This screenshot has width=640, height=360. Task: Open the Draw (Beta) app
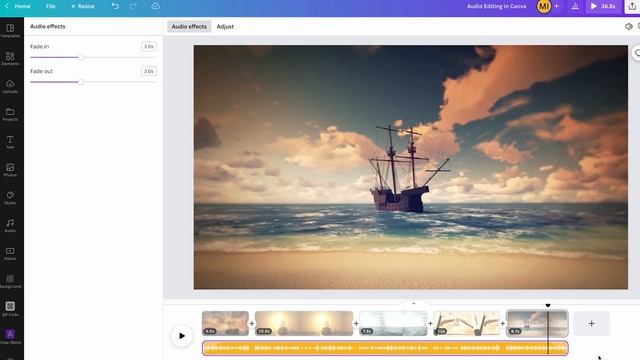10,337
